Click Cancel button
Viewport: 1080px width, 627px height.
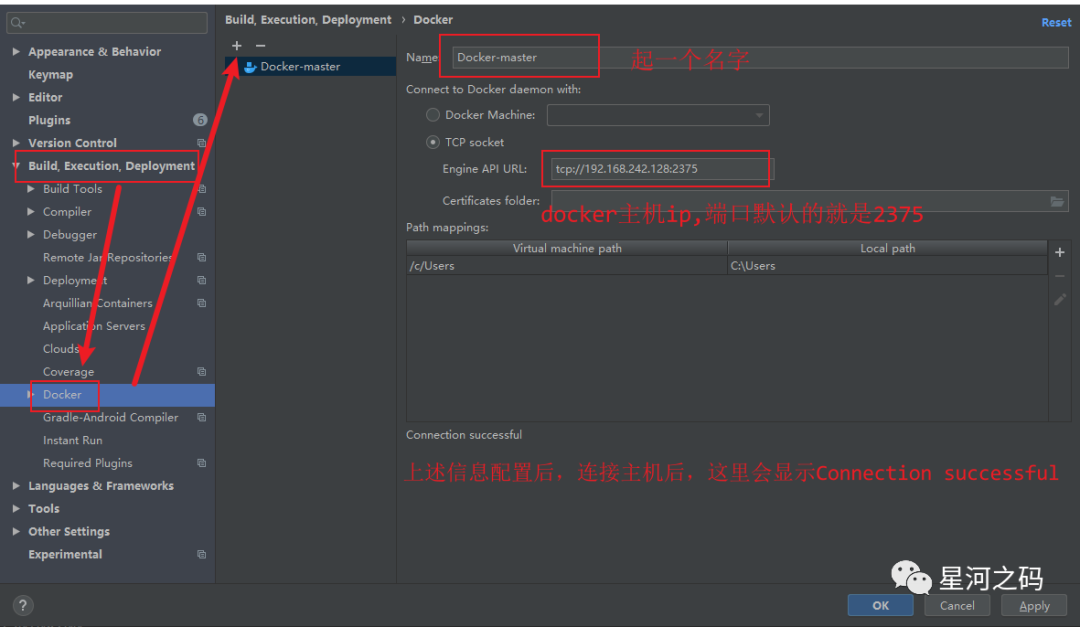tap(957, 606)
